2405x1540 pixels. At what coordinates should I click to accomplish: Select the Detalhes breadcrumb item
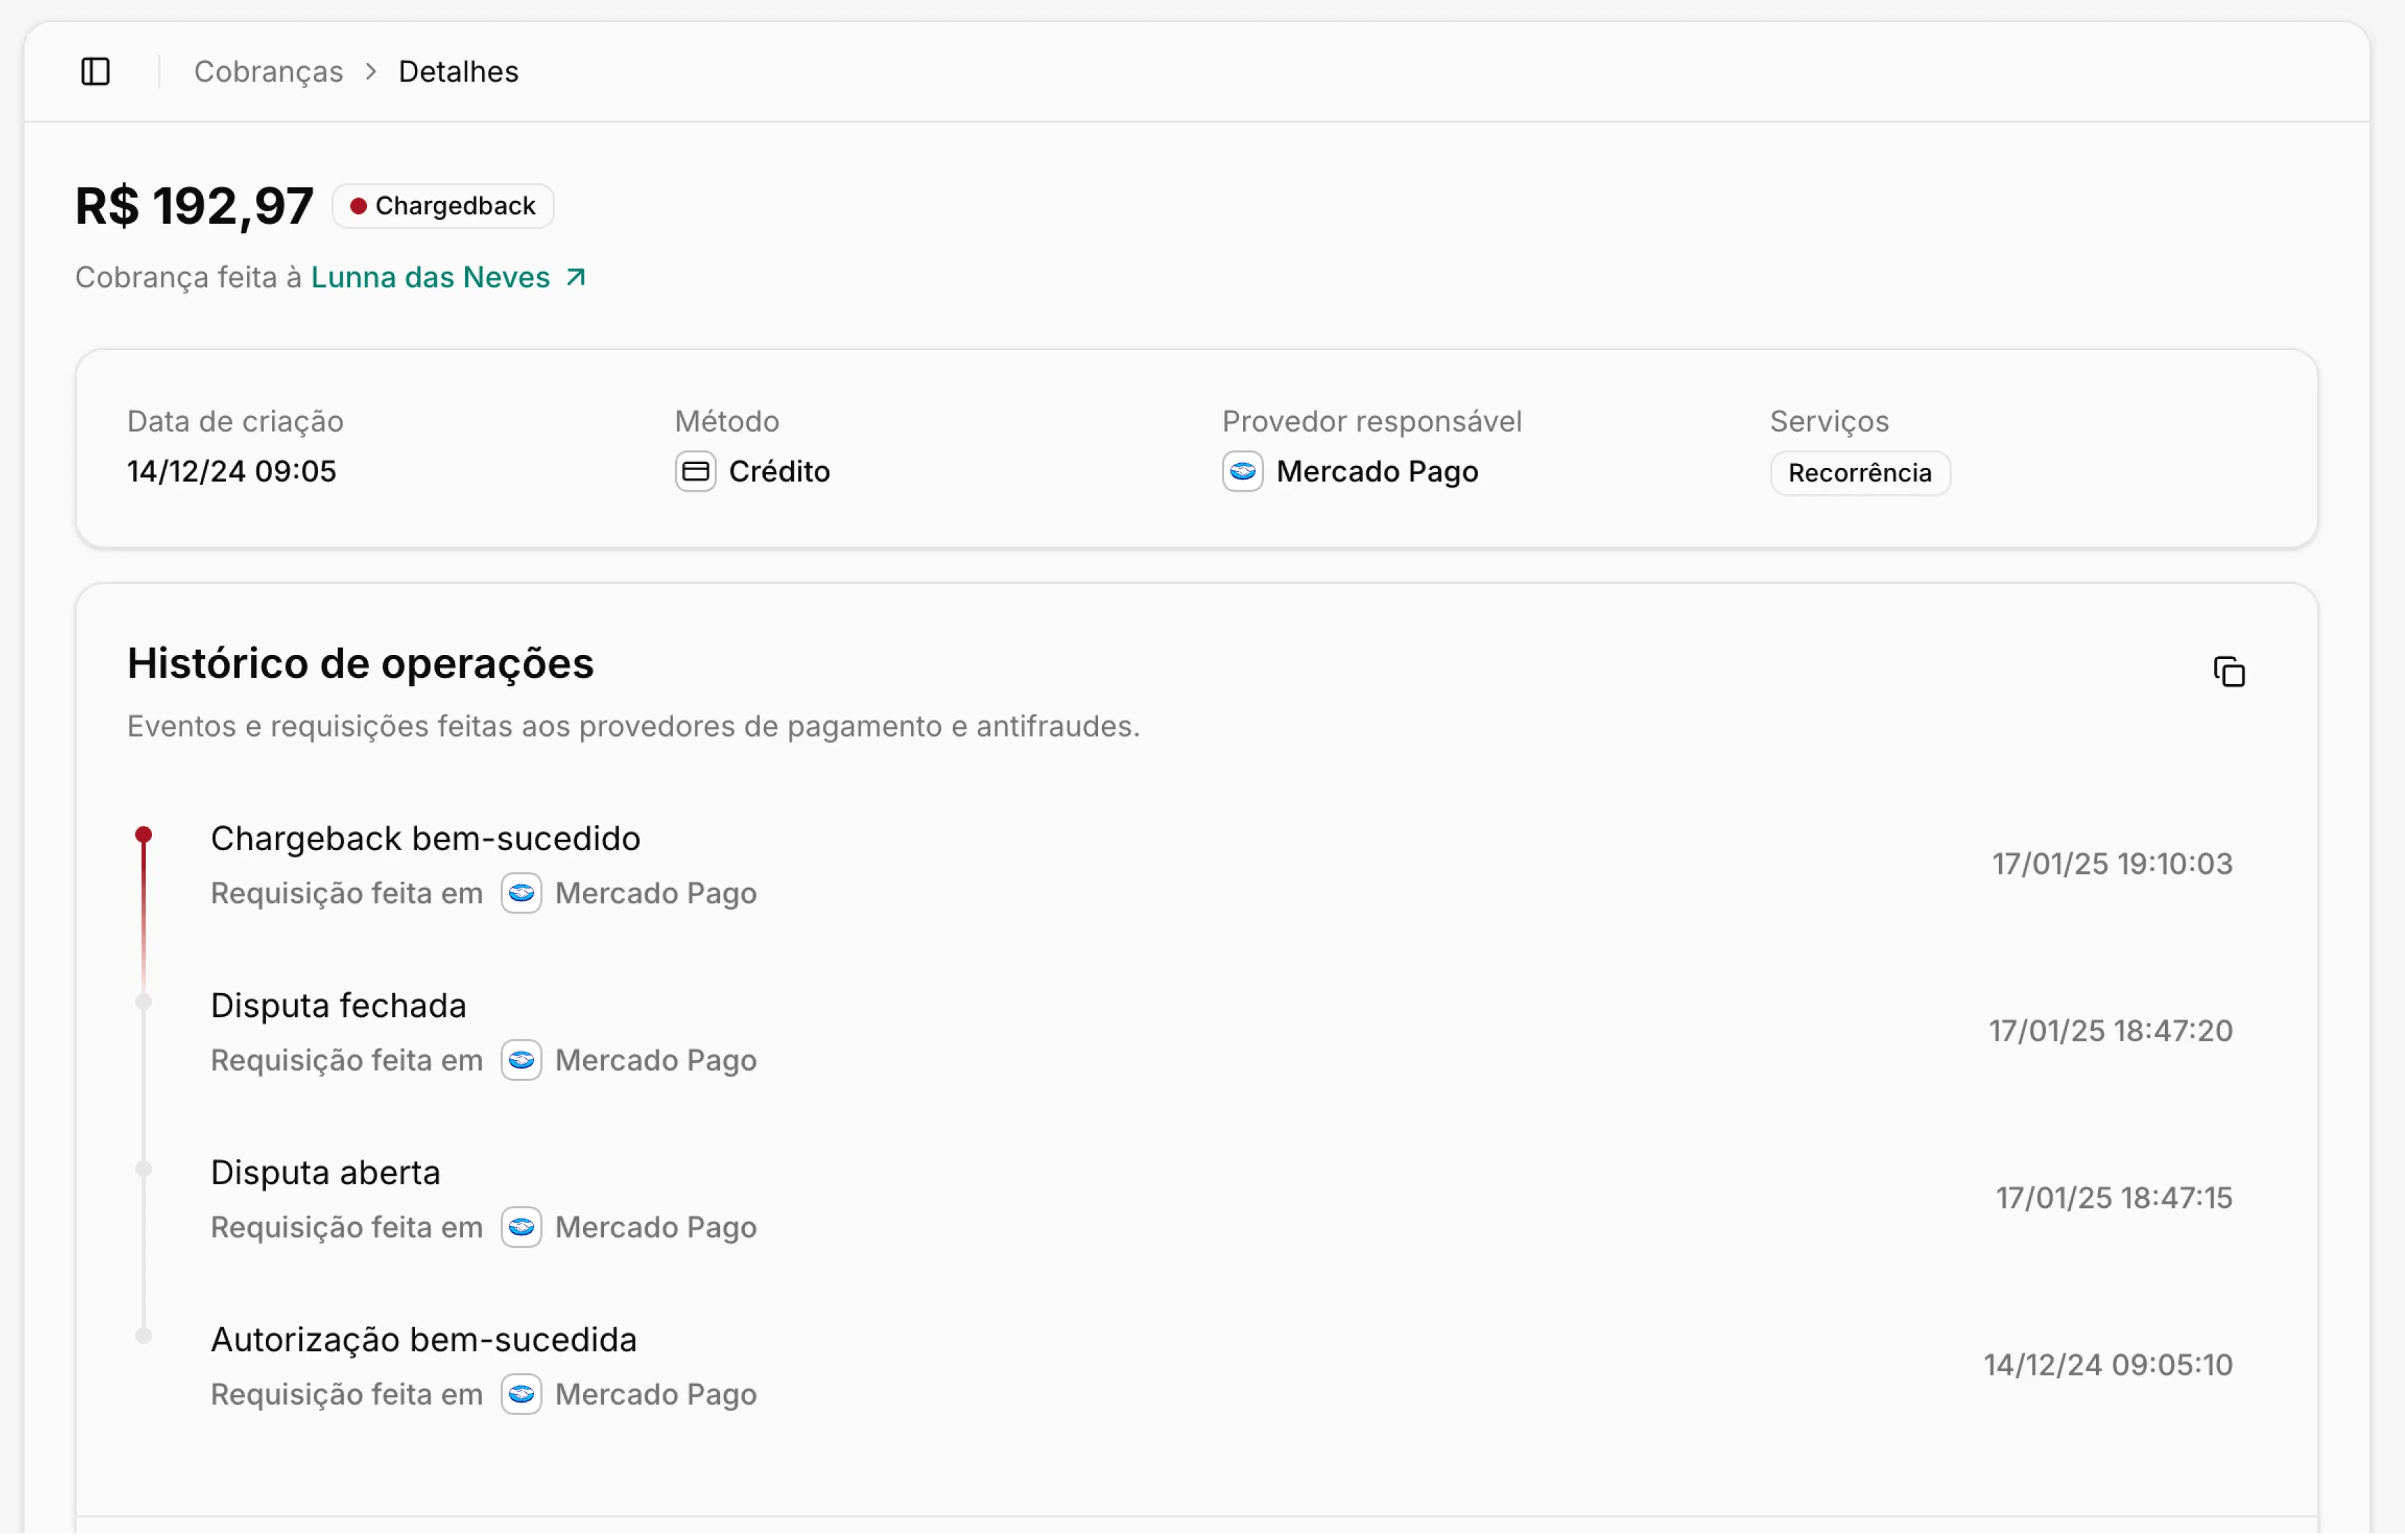tap(458, 72)
